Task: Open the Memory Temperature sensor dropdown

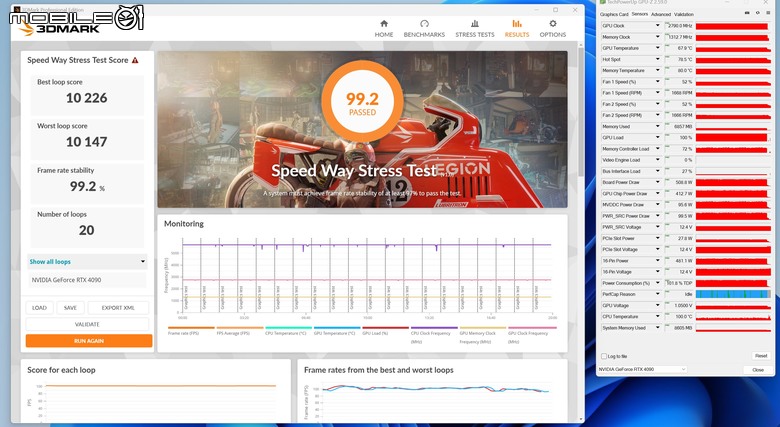Action: [x=657, y=70]
